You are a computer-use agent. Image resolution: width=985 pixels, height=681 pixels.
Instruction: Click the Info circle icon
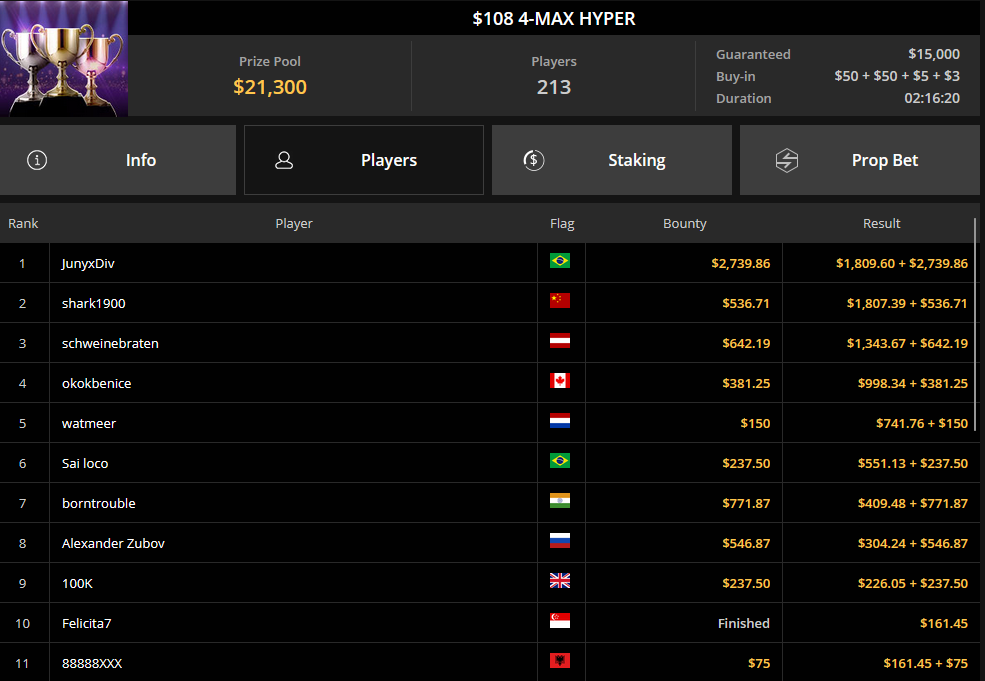click(37, 160)
